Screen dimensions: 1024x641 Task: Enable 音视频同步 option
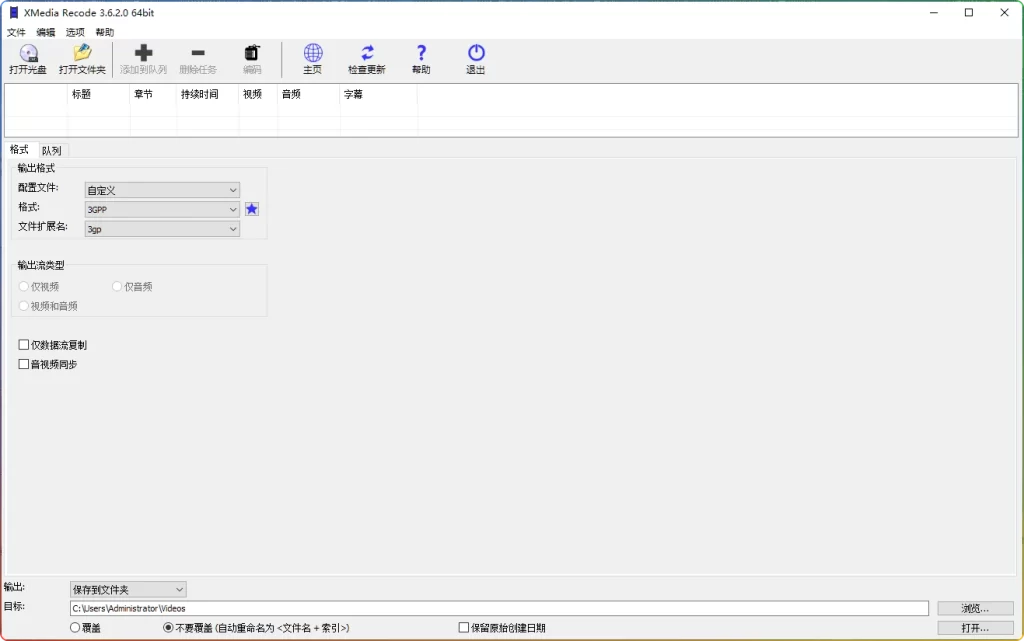click(x=24, y=364)
